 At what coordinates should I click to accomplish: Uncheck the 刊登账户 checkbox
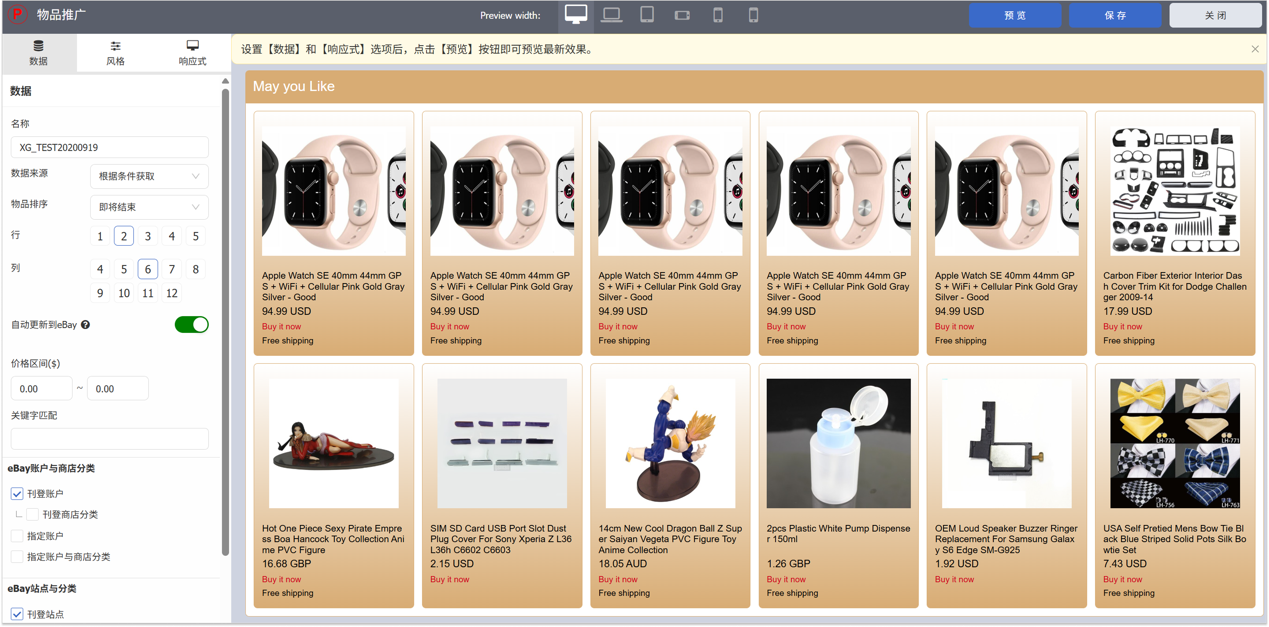coord(17,494)
